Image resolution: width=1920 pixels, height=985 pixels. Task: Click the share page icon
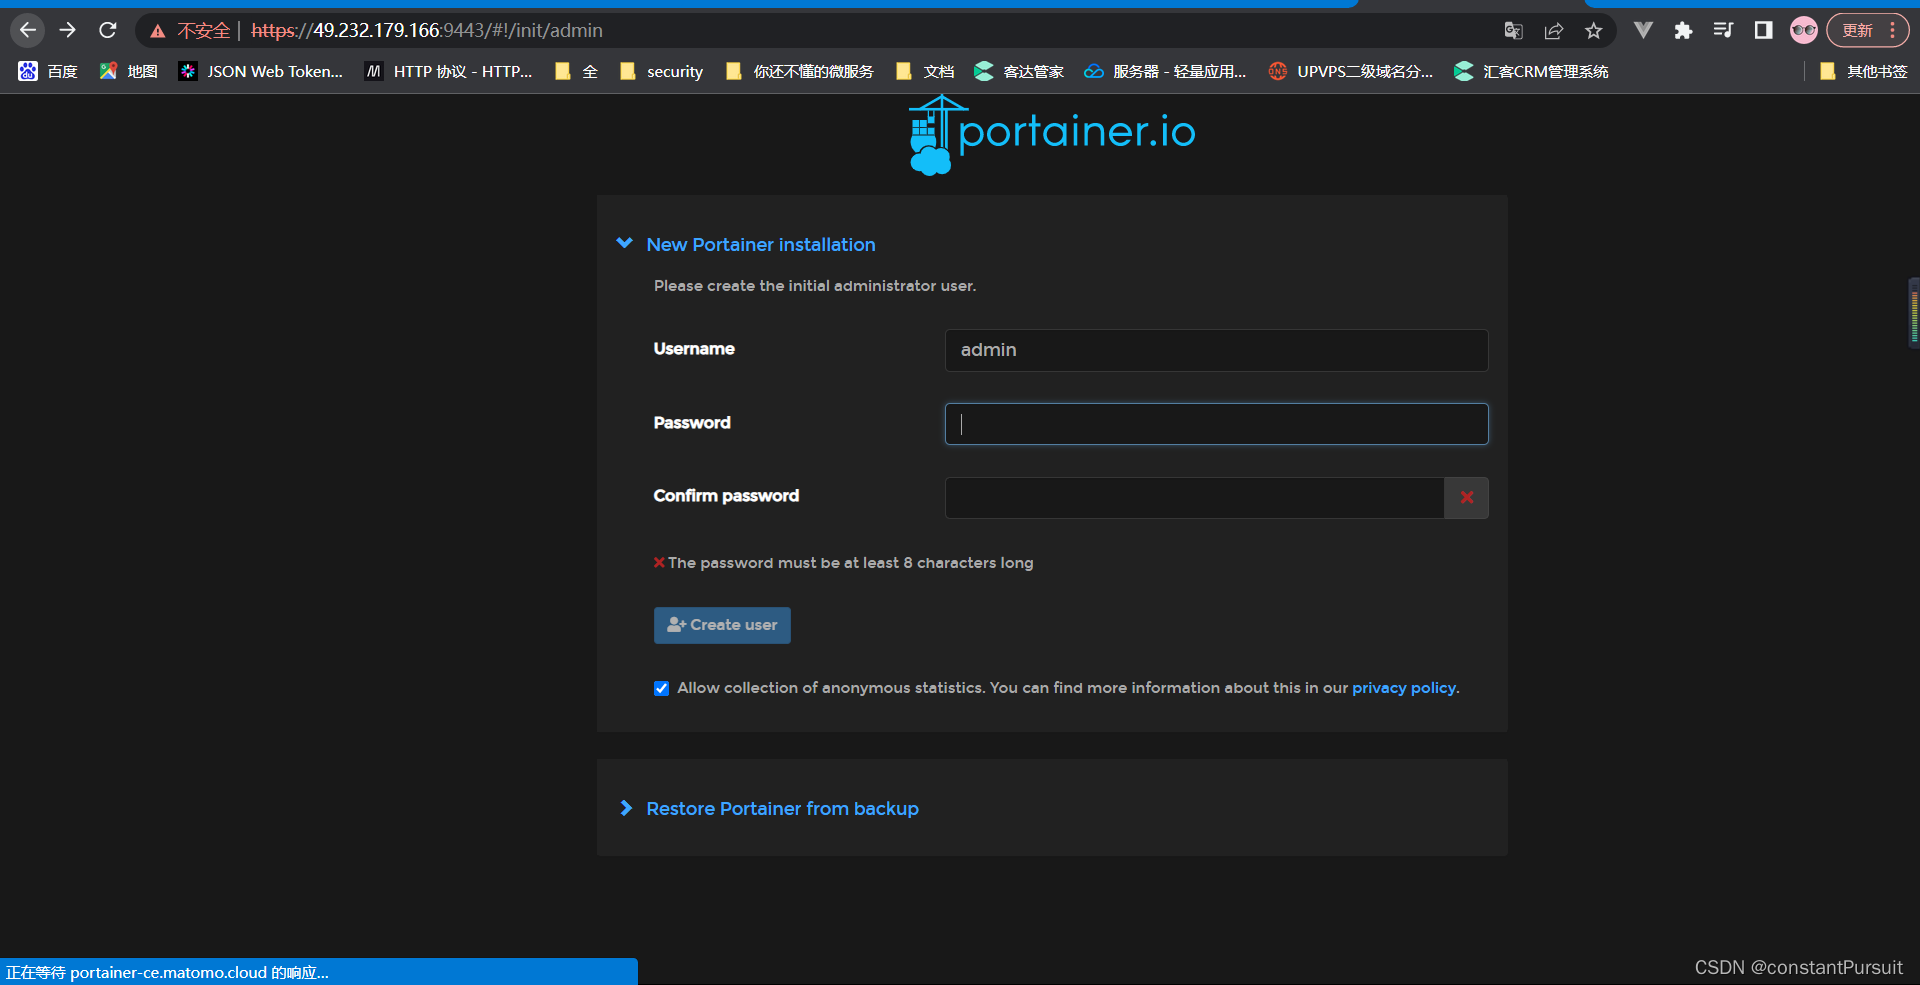click(x=1553, y=31)
